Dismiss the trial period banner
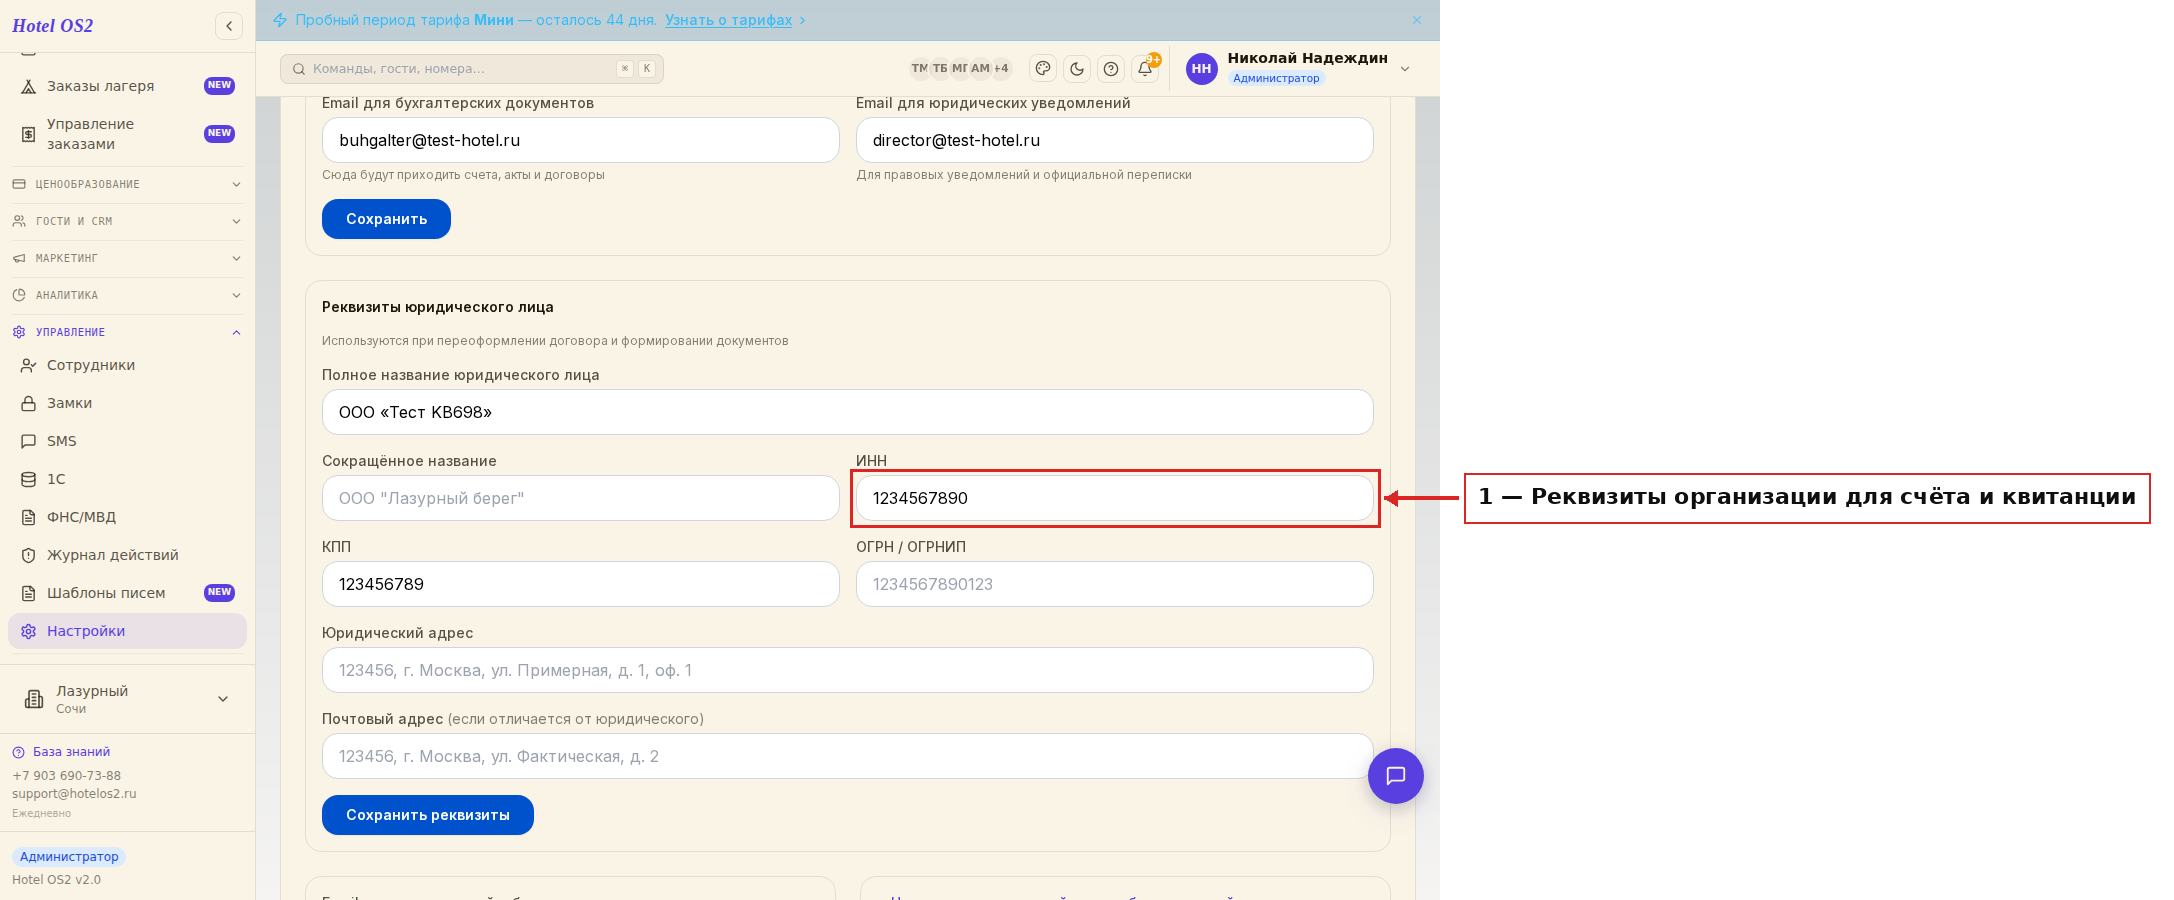Screen dimensions: 2174x900 pos(1417,20)
